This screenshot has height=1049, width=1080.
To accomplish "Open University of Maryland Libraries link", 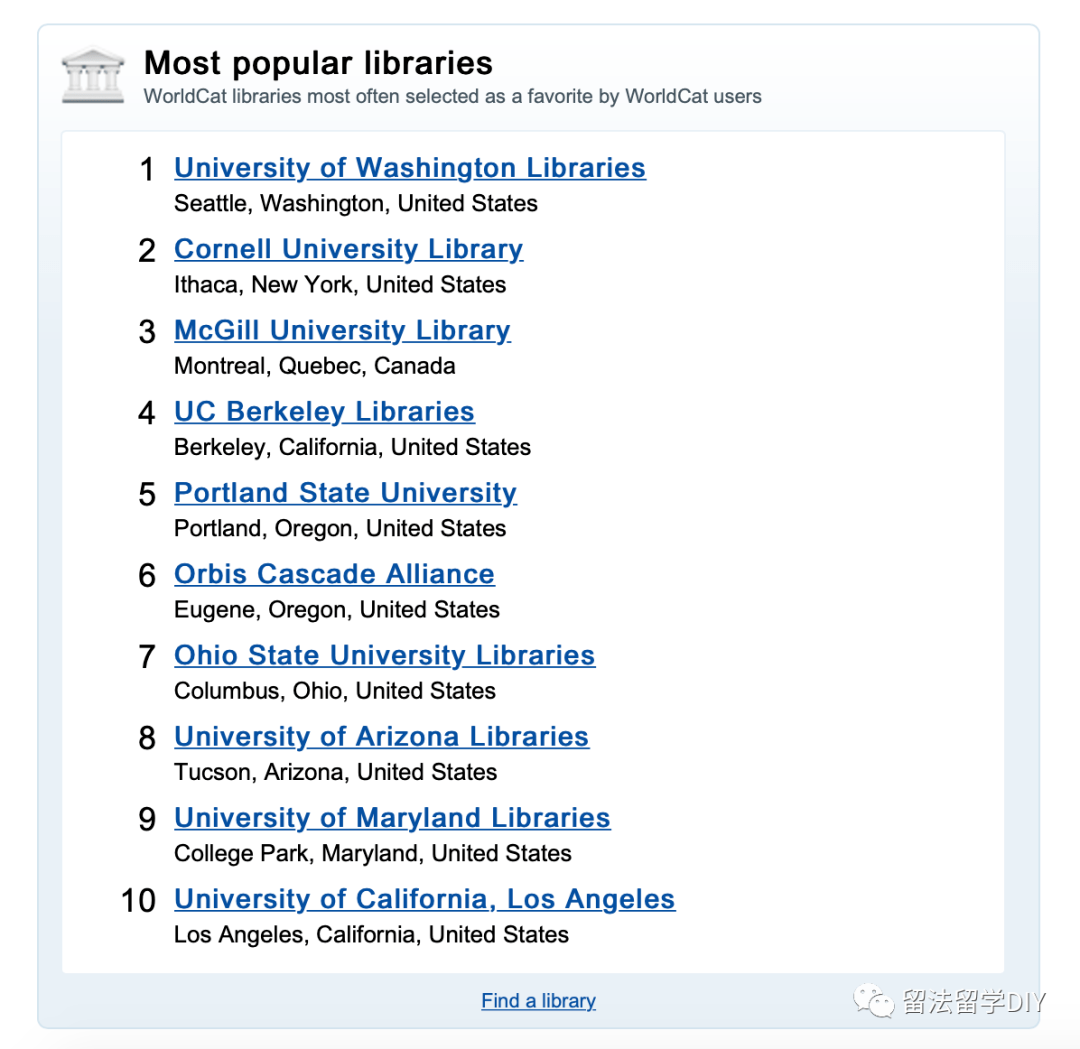I will coord(392,817).
